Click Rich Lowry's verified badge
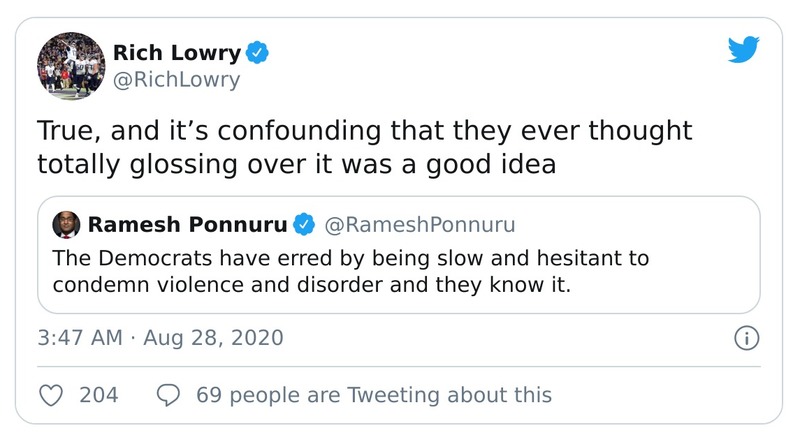The height and width of the screenshot is (442, 800). coord(258,50)
